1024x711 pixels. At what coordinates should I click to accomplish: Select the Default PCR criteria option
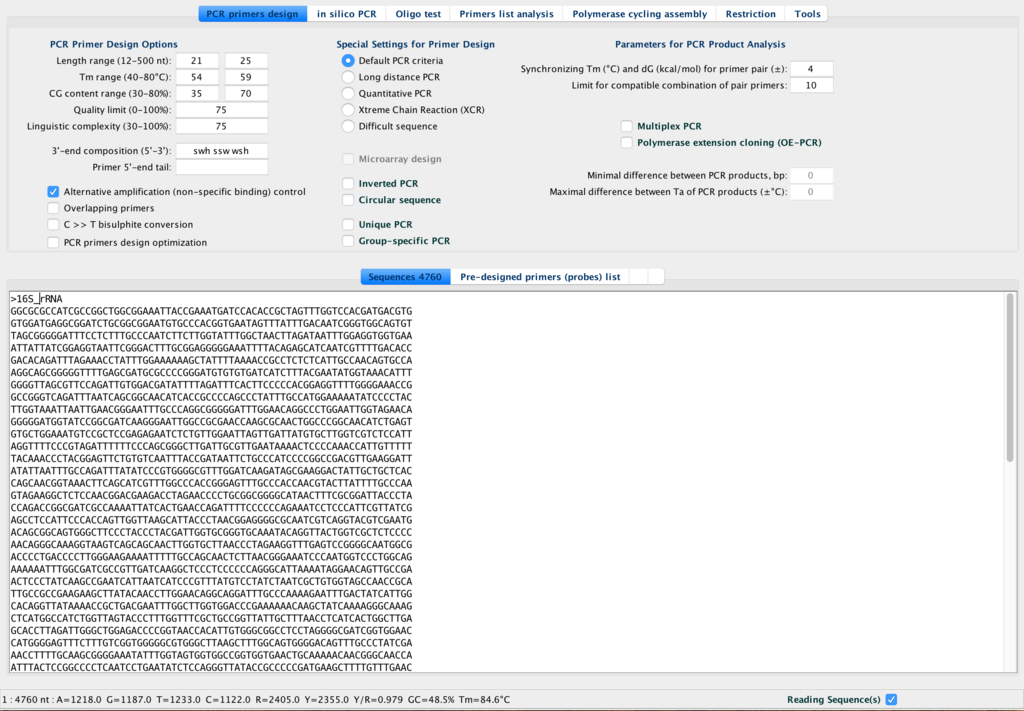click(348, 61)
